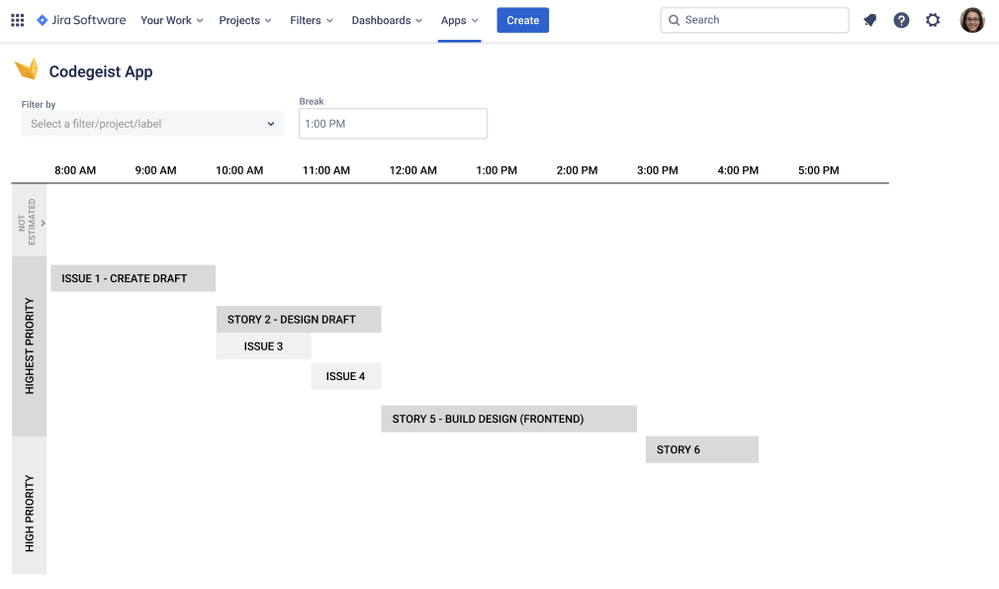
Task: Expand the Not Estimated row chevron
Action: [43, 223]
